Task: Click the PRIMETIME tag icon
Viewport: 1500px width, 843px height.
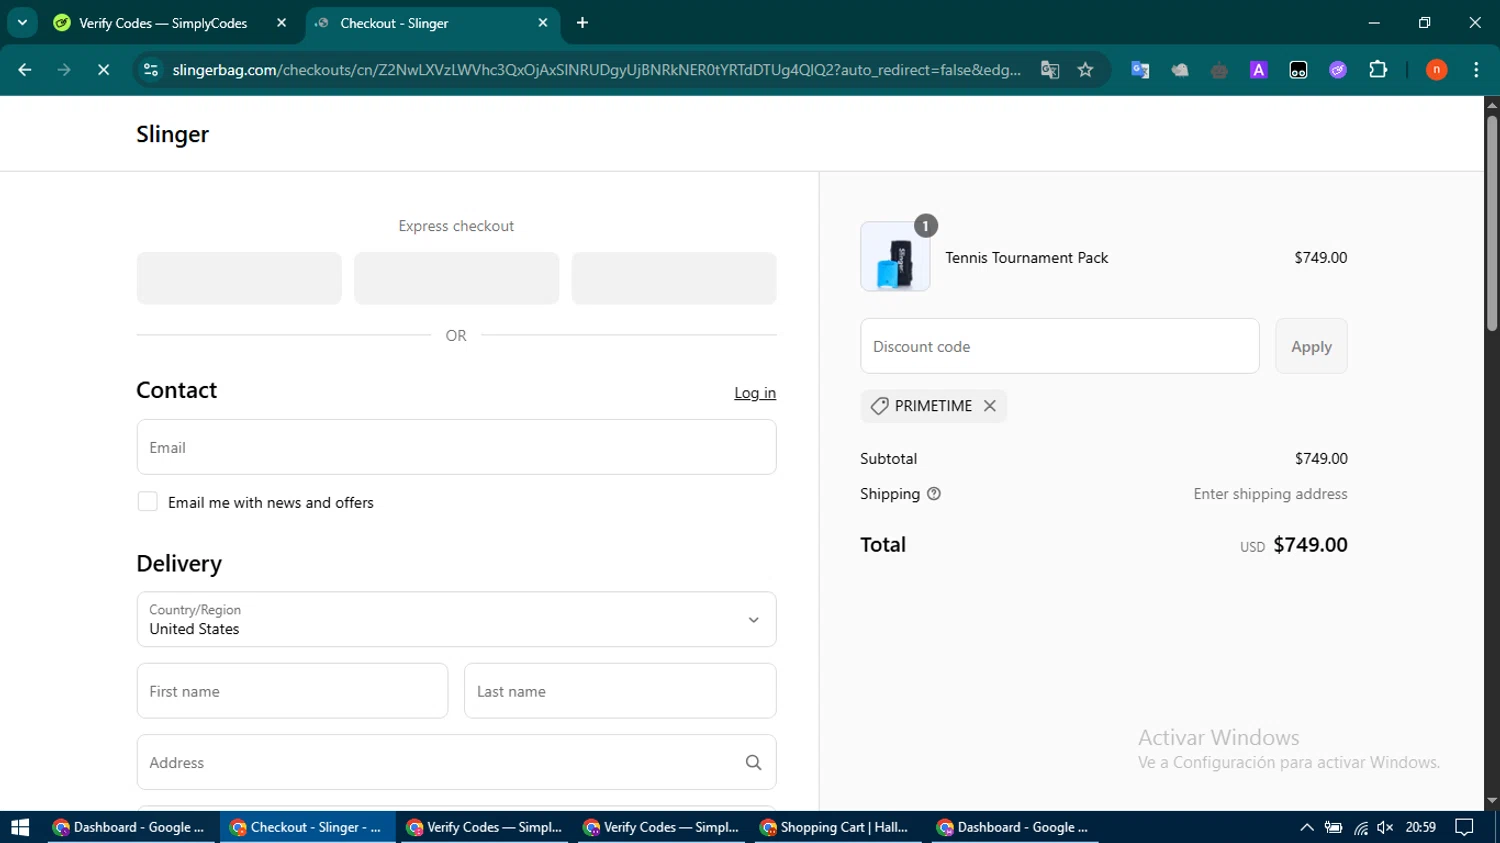Action: 879,406
